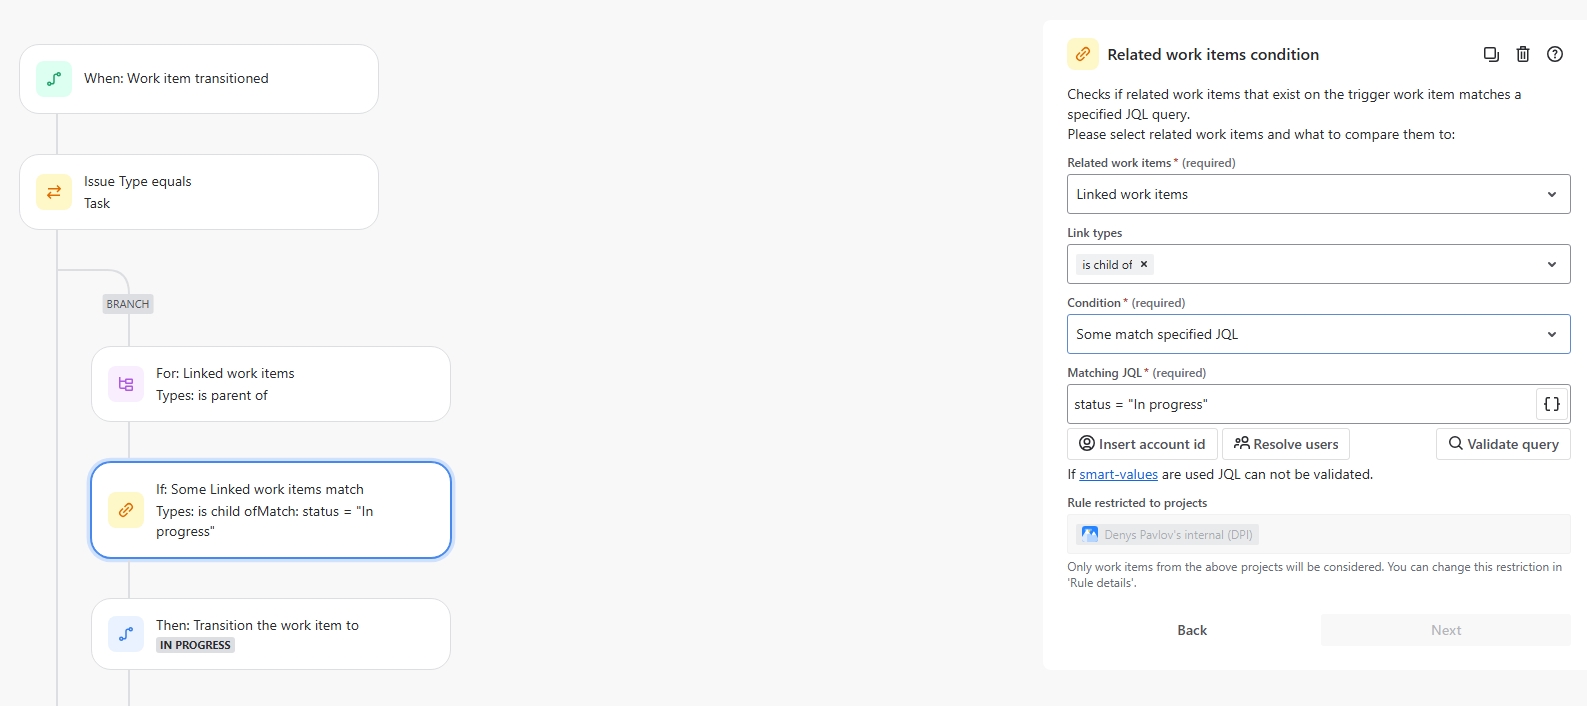1587x706 pixels.
Task: Click the If: Some Linked work items icon
Action: [x=126, y=510]
